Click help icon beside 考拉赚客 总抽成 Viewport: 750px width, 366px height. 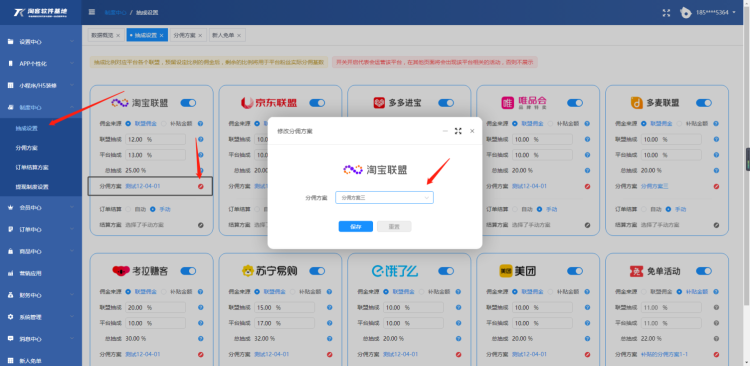[x=200, y=339]
